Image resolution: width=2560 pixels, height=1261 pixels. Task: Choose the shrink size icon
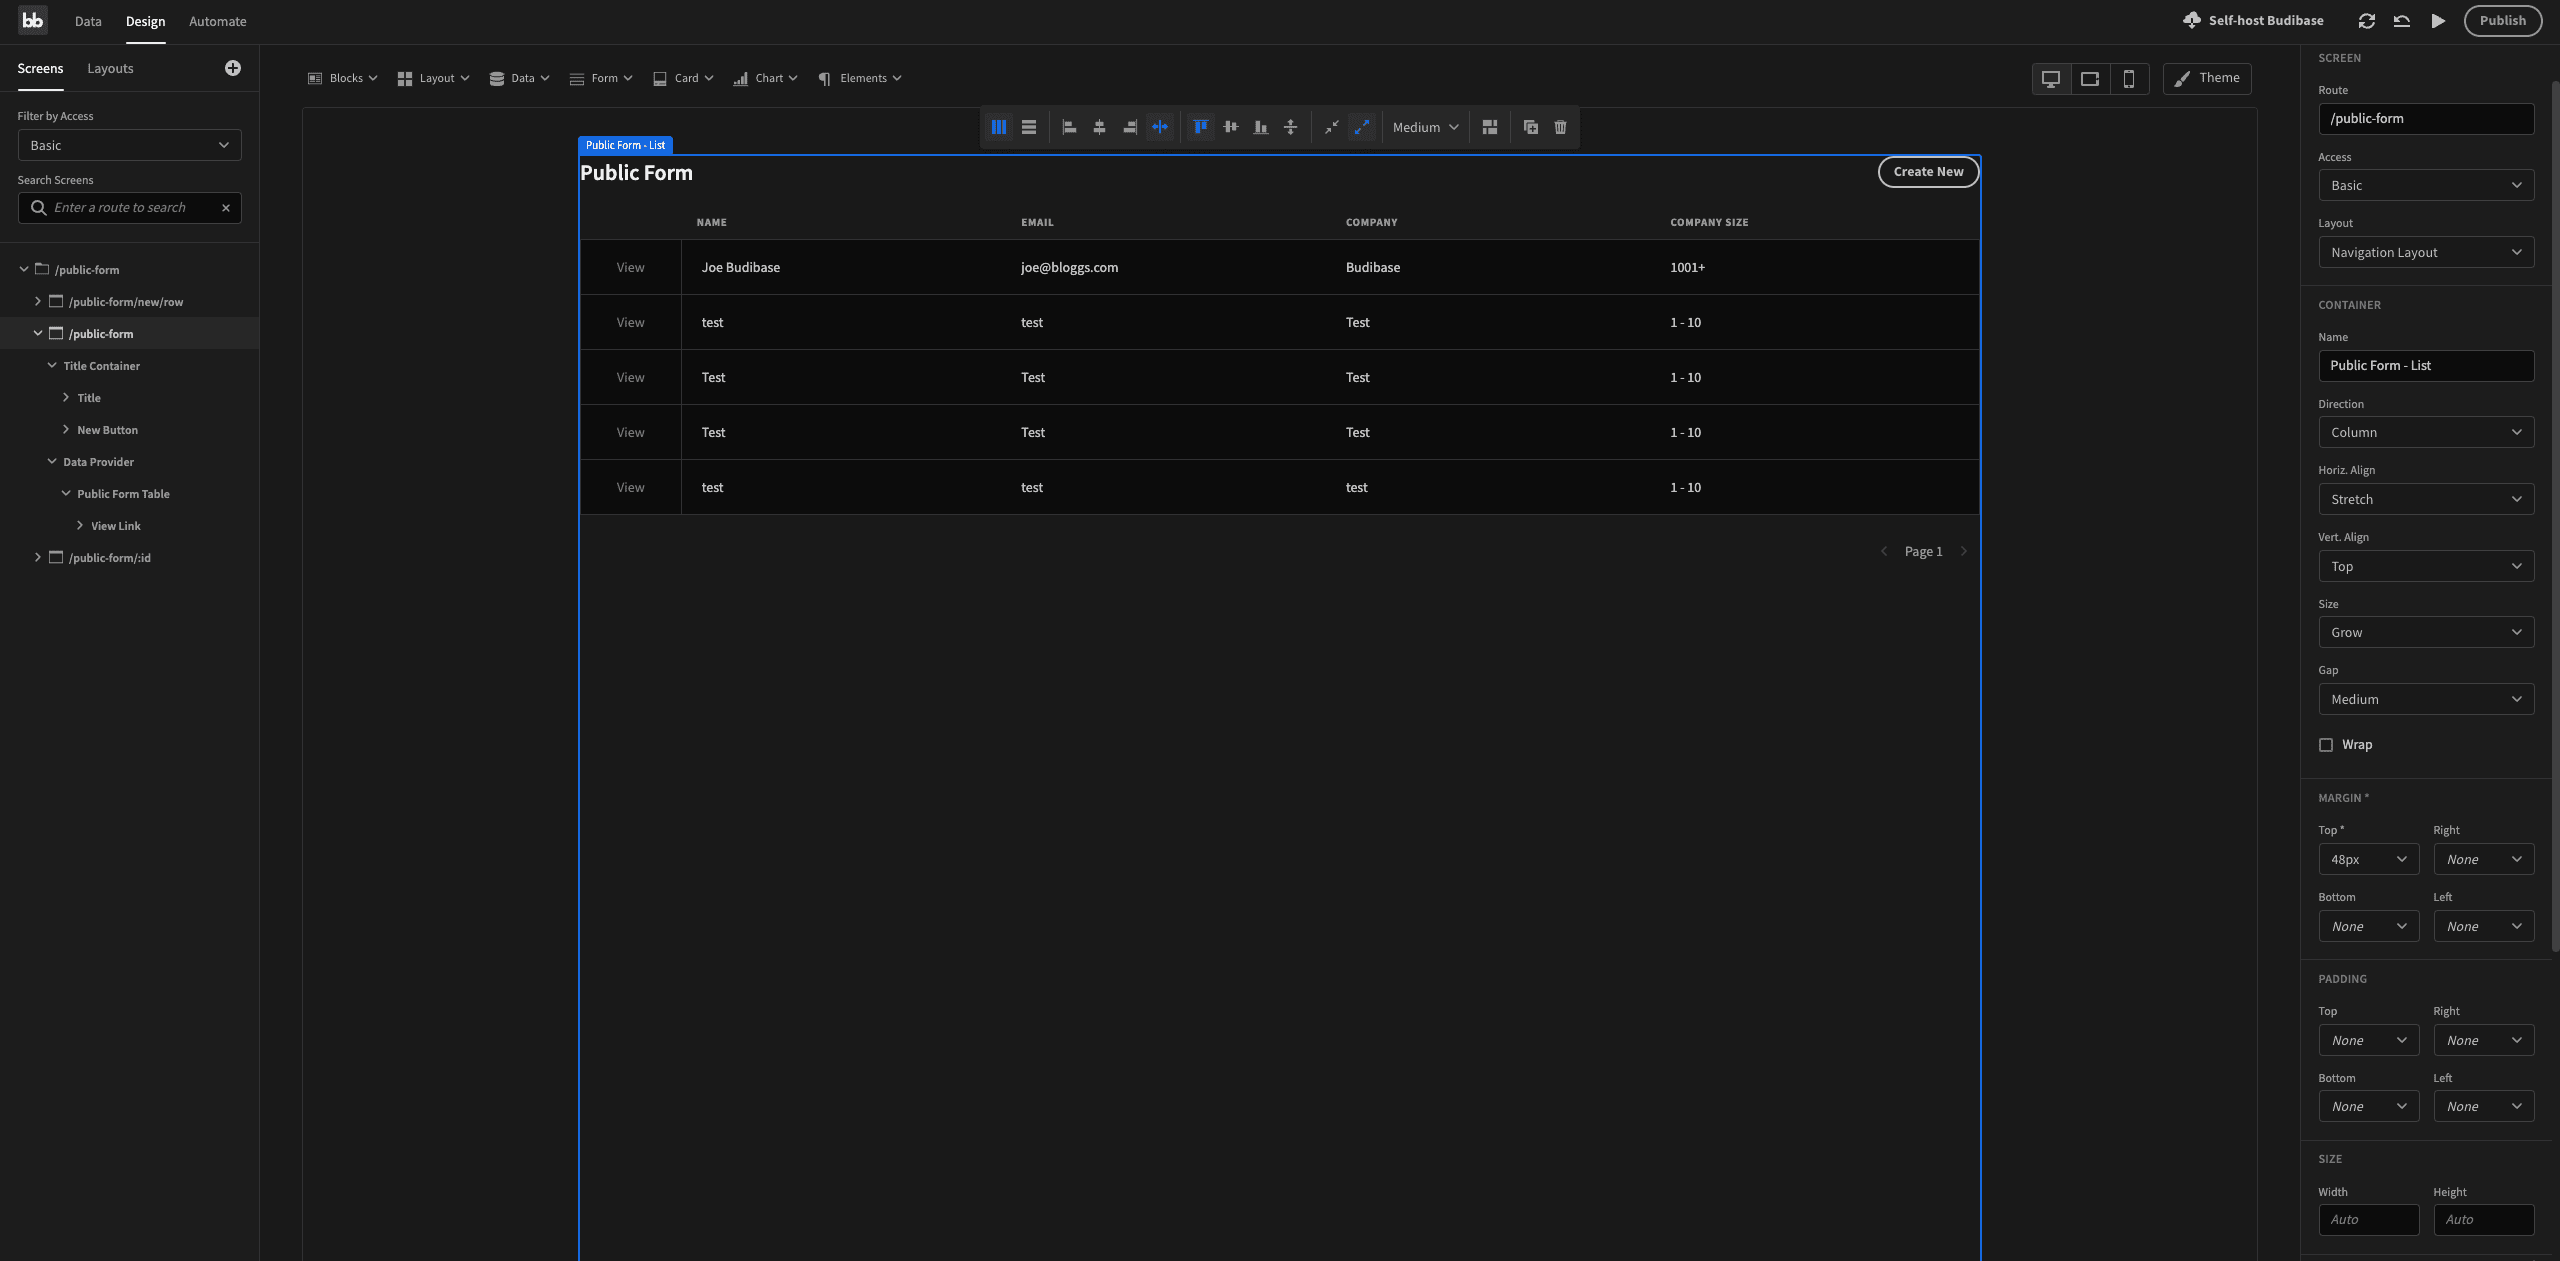click(1331, 127)
